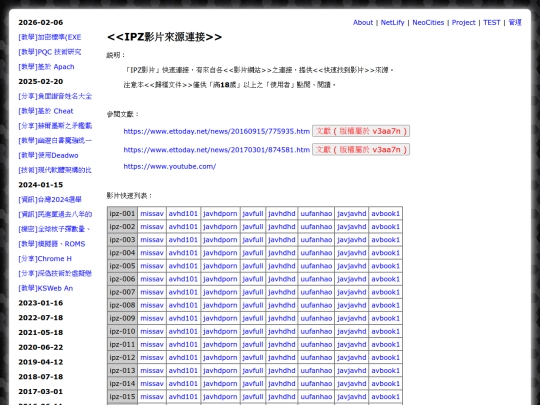
Task: Open the javhdporn link in row ipz-011
Action: pos(220,344)
